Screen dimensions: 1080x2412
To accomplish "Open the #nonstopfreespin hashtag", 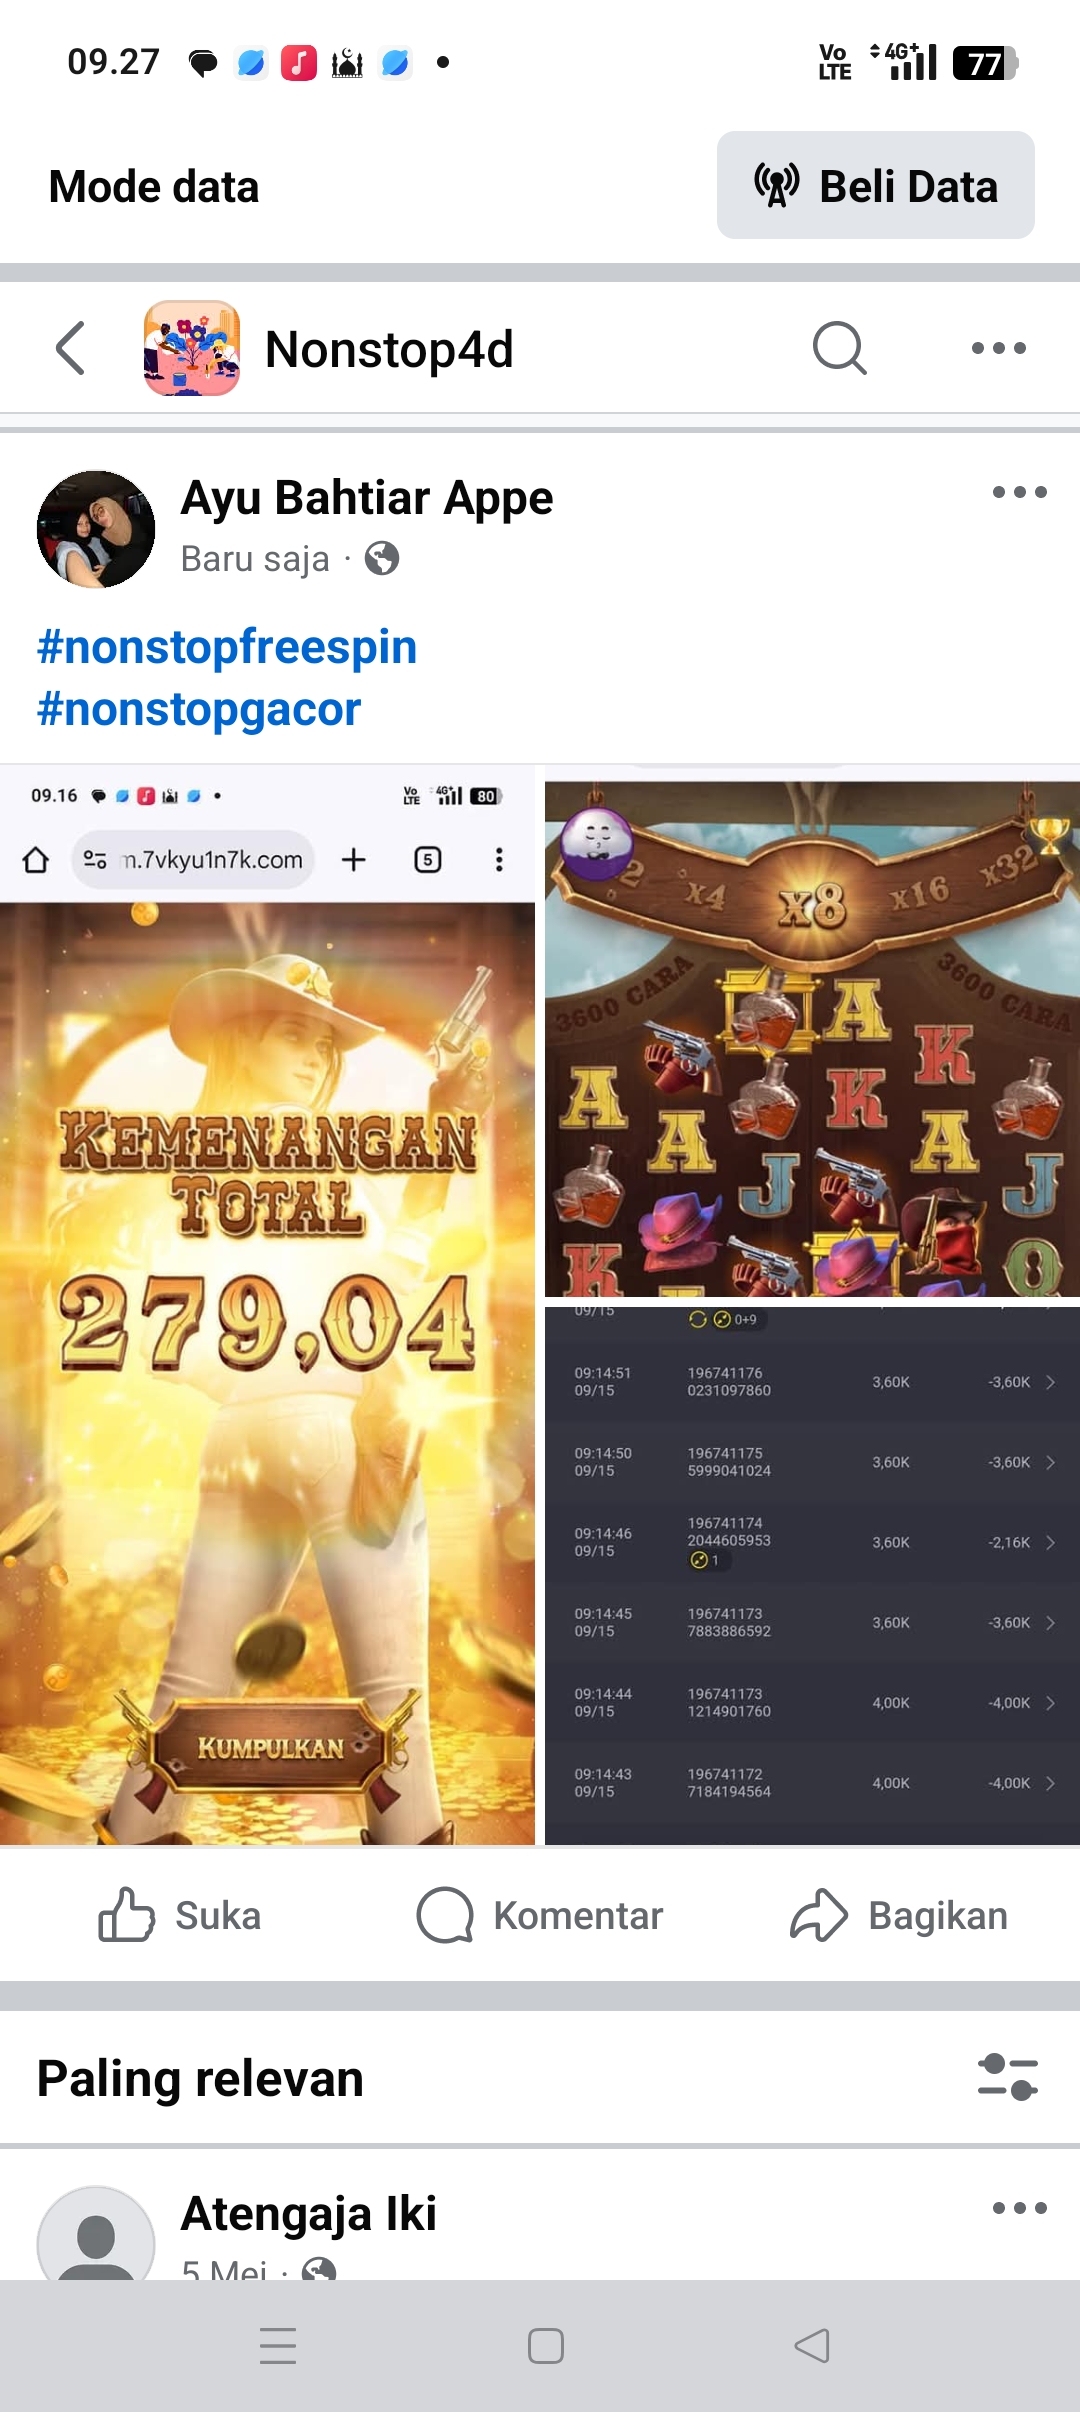I will click(227, 647).
